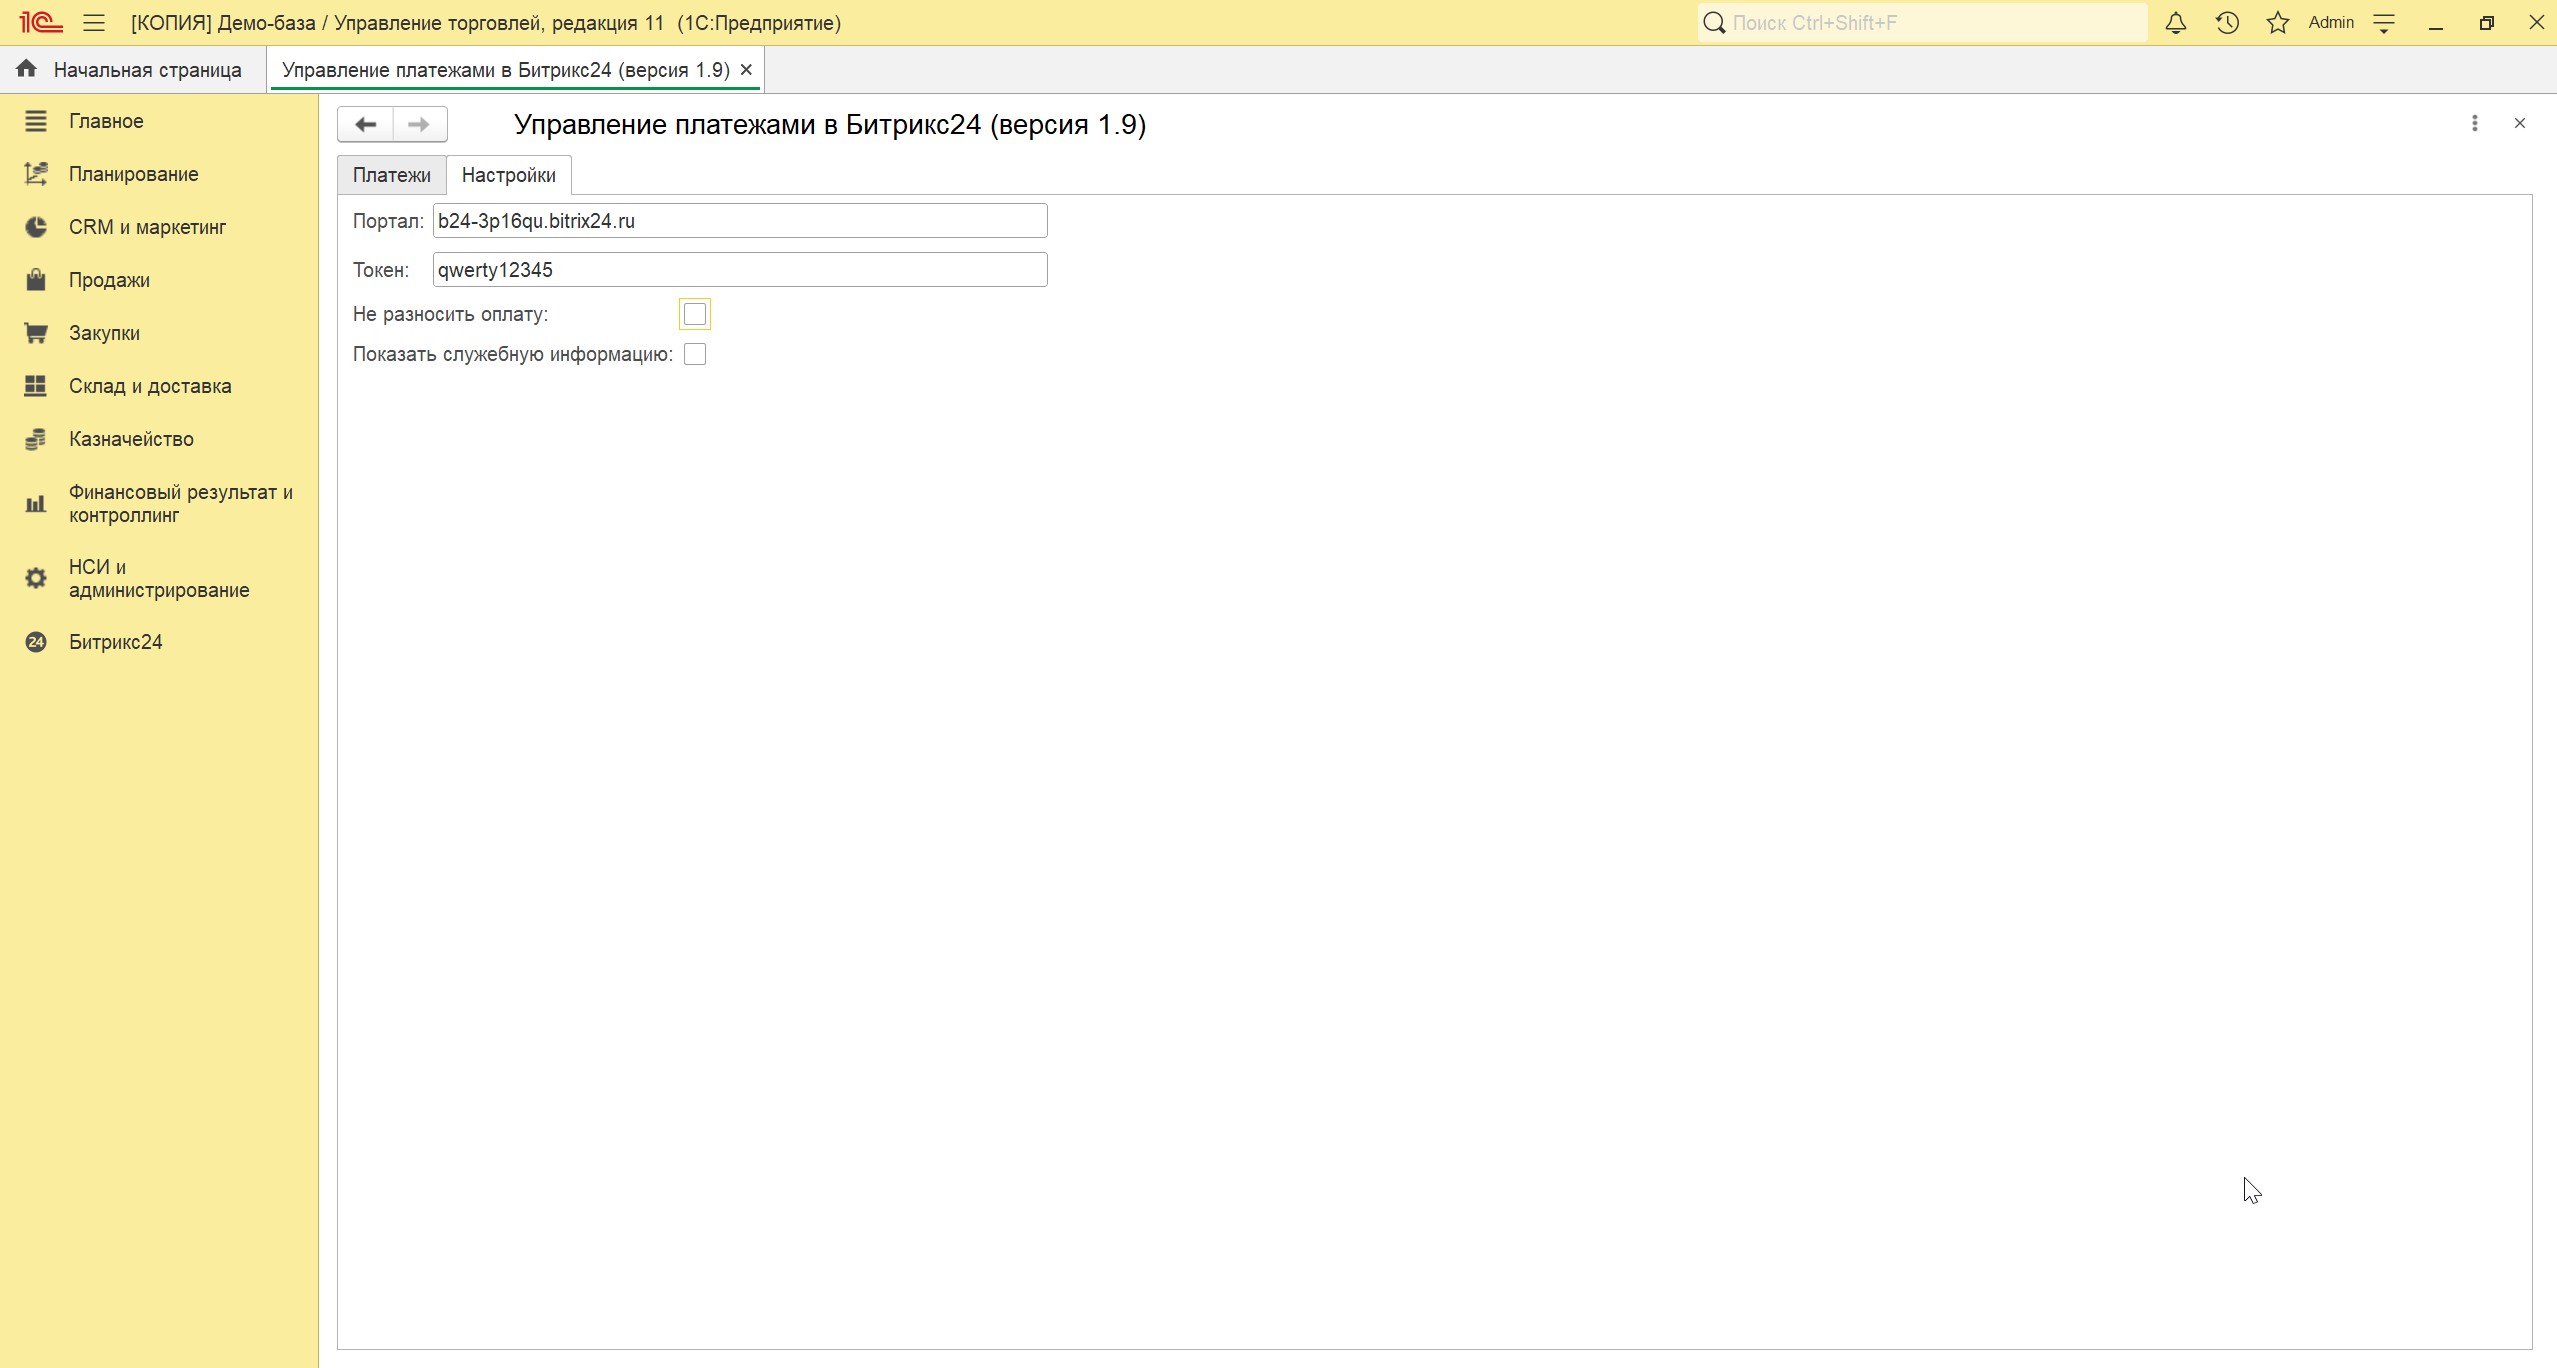This screenshot has height=1368, width=2557.
Task: Close the Управление платежами tab
Action: tap(746, 70)
